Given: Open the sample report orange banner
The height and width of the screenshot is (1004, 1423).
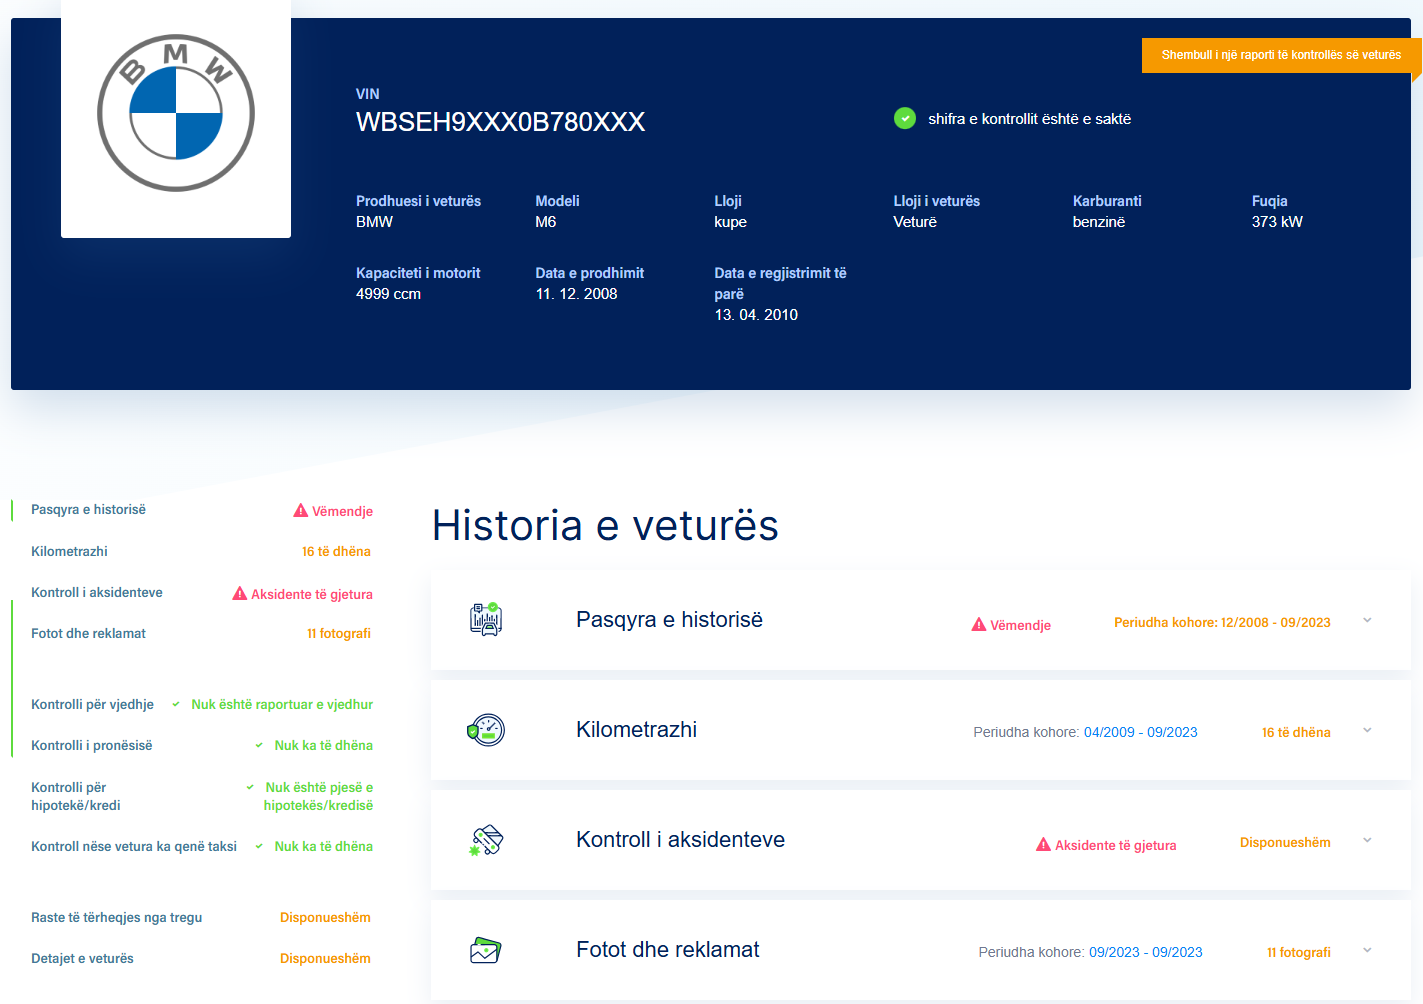Looking at the screenshot, I should (1281, 55).
